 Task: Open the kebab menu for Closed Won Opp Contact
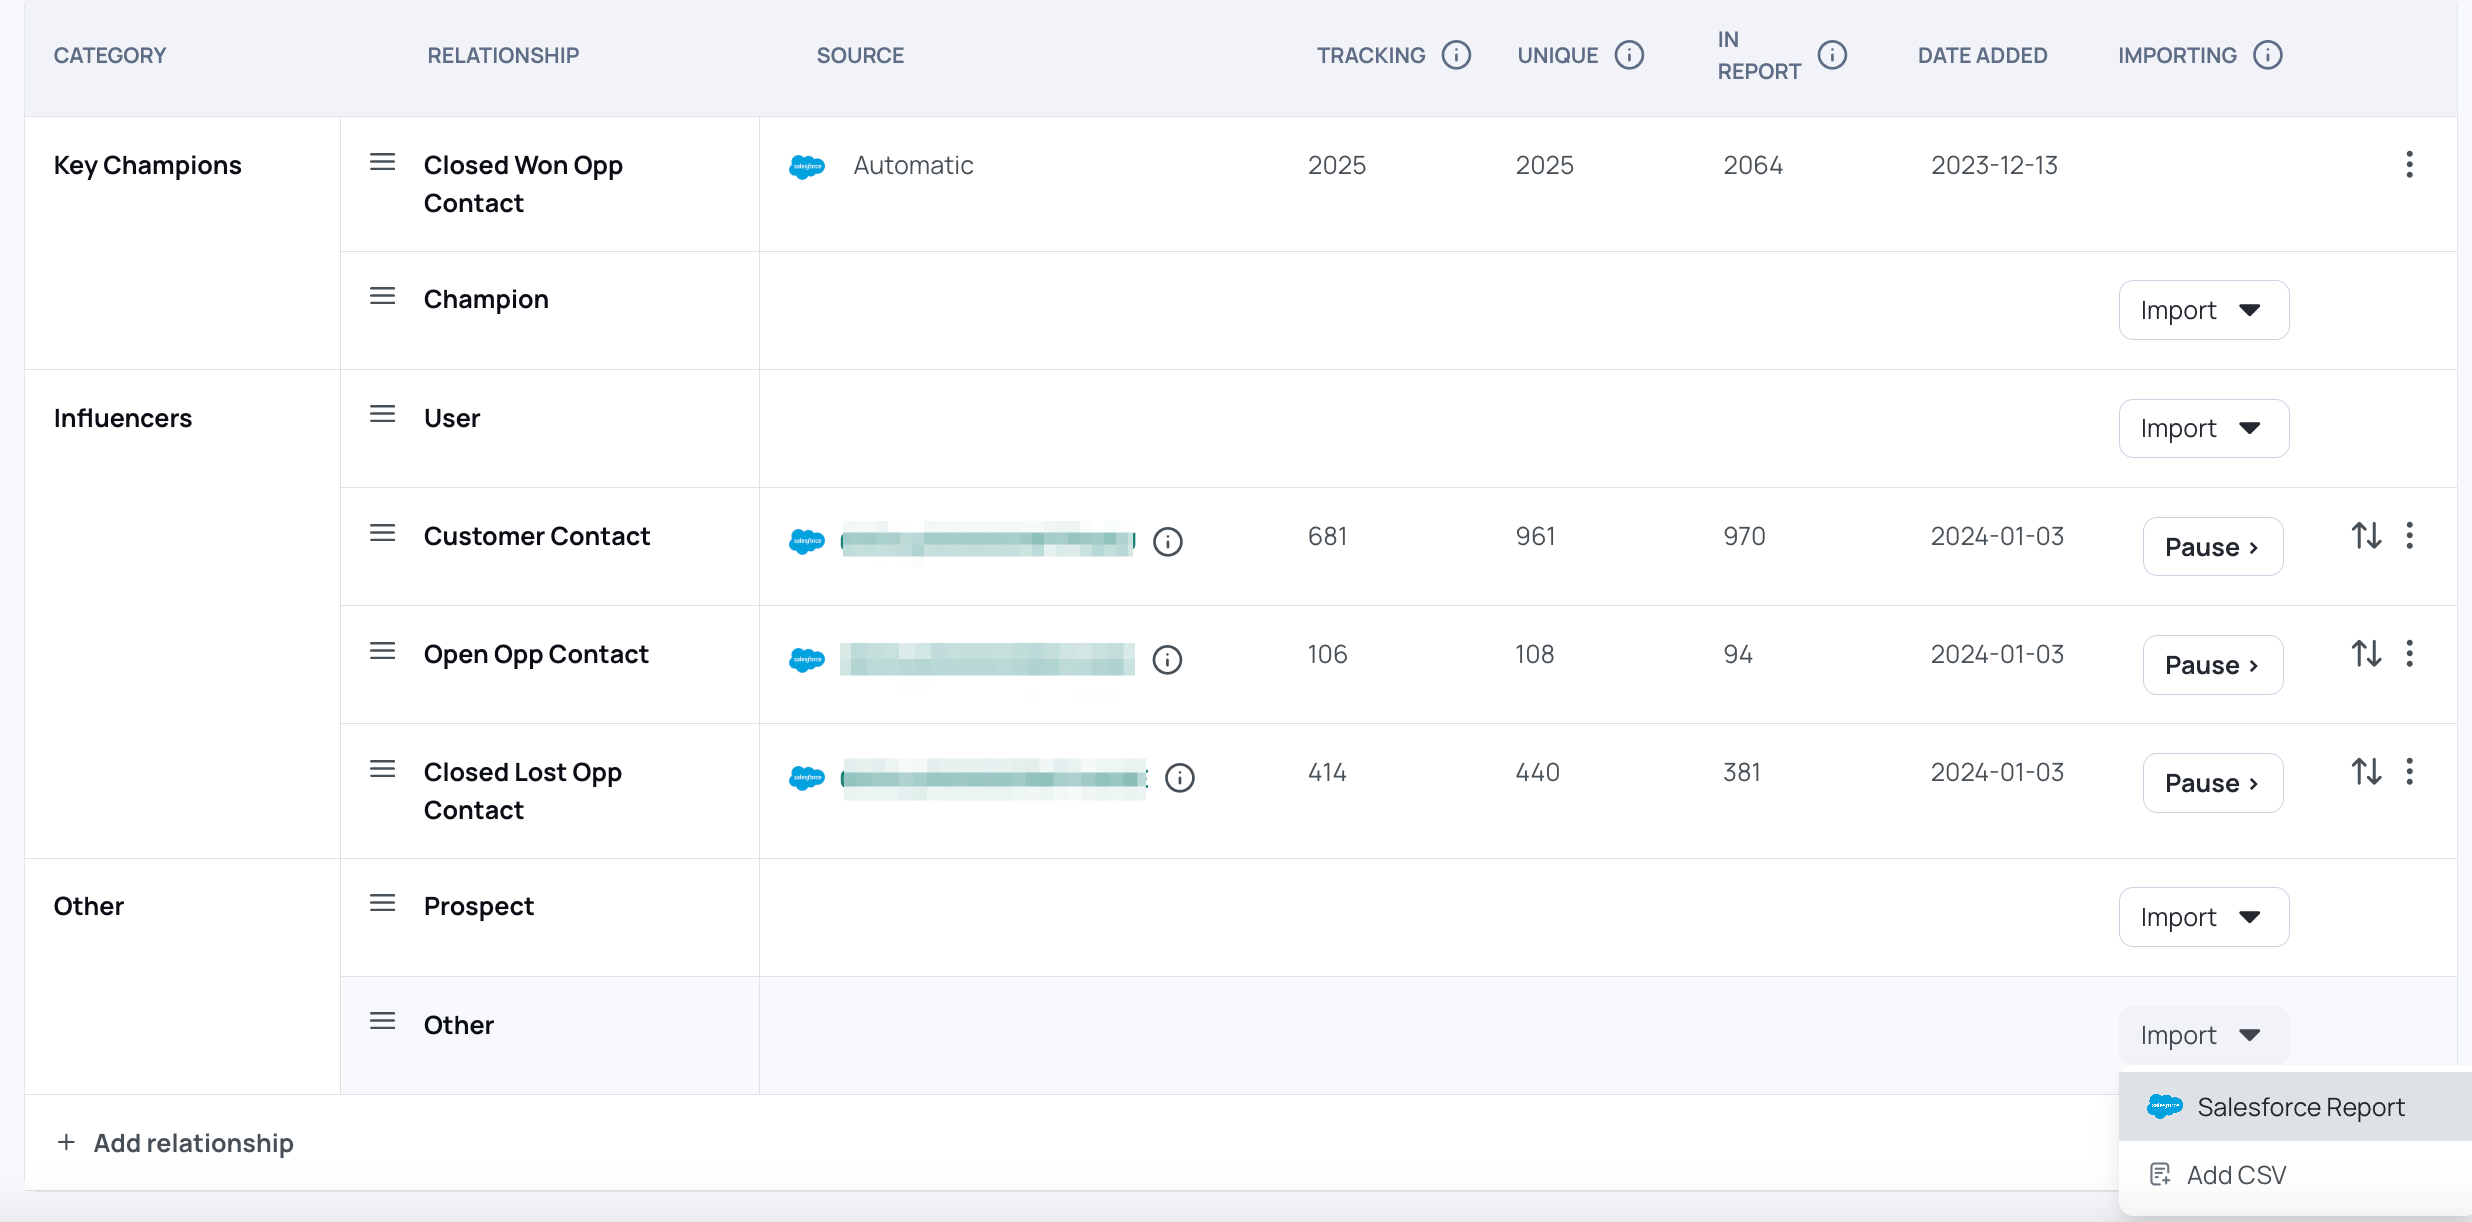[2409, 164]
